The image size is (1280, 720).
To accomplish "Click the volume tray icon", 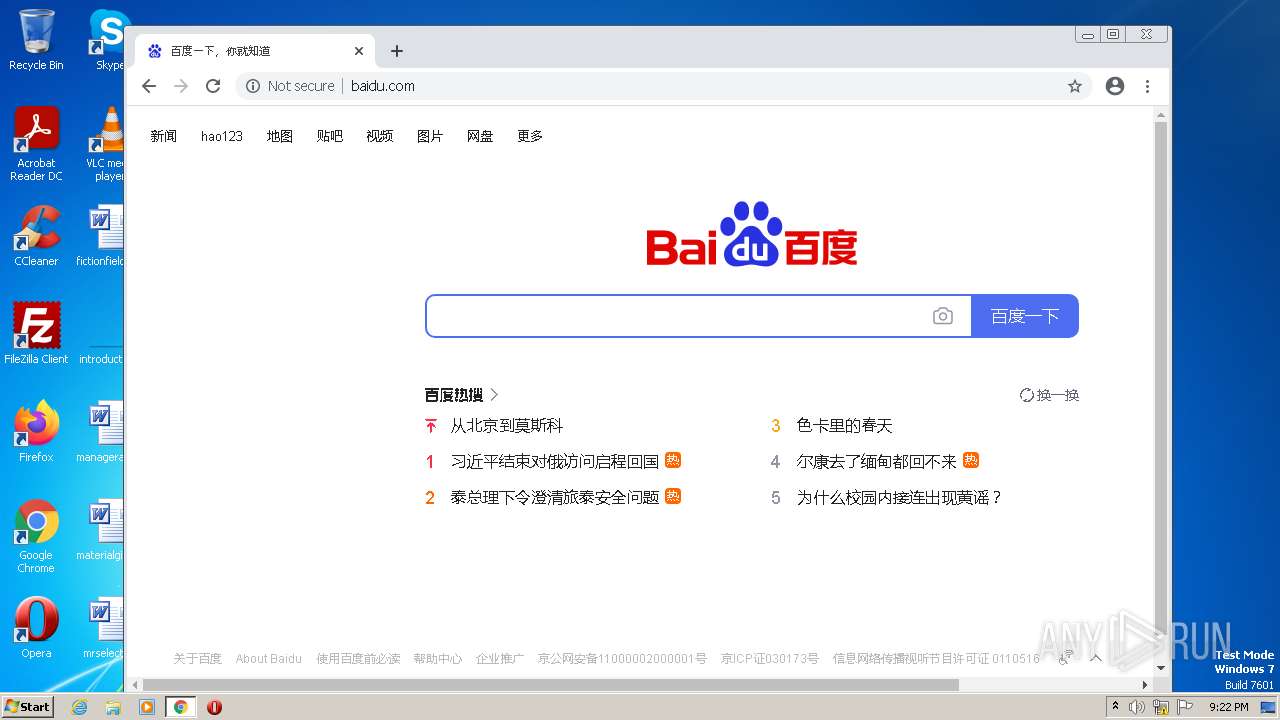I will 1138,707.
